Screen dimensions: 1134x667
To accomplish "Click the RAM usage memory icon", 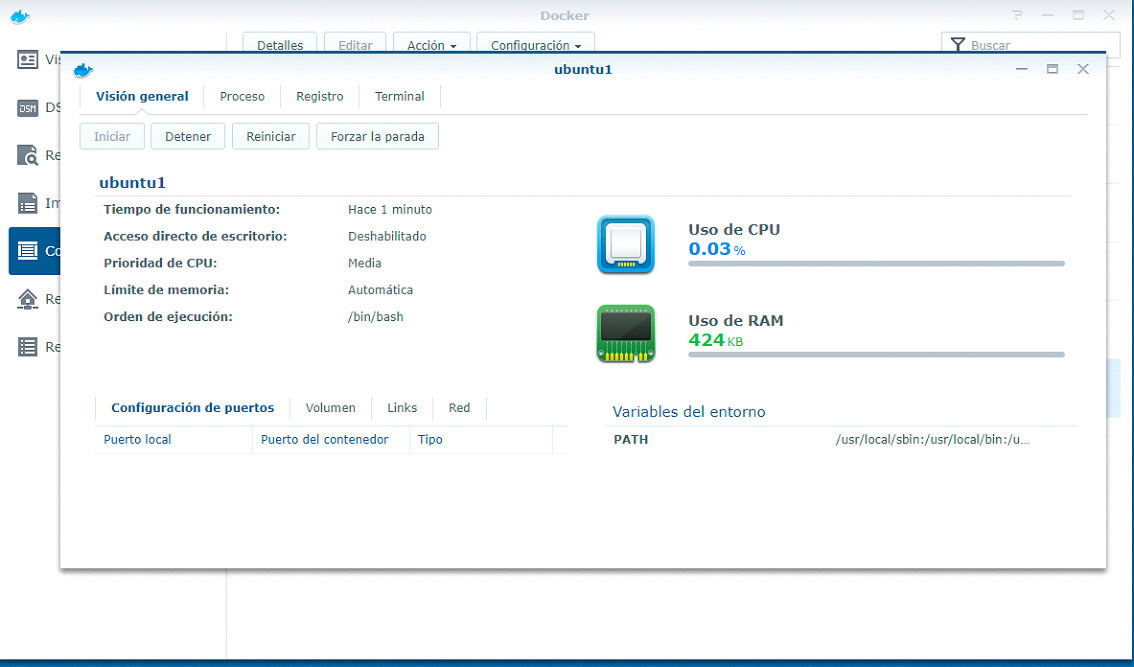I will [x=626, y=334].
